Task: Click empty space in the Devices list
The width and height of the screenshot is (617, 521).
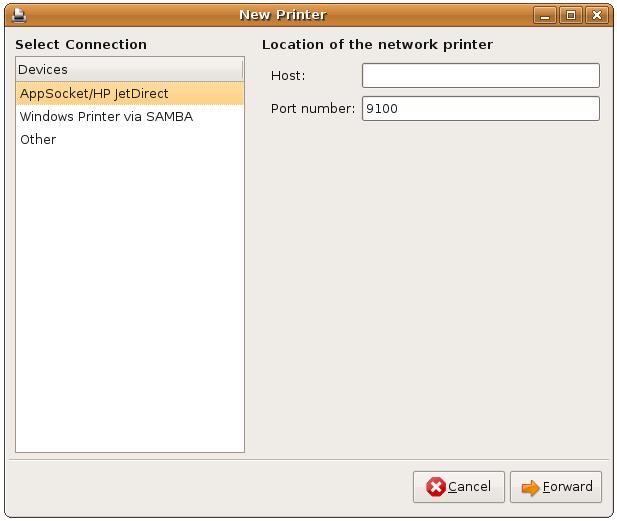Action: [x=129, y=300]
